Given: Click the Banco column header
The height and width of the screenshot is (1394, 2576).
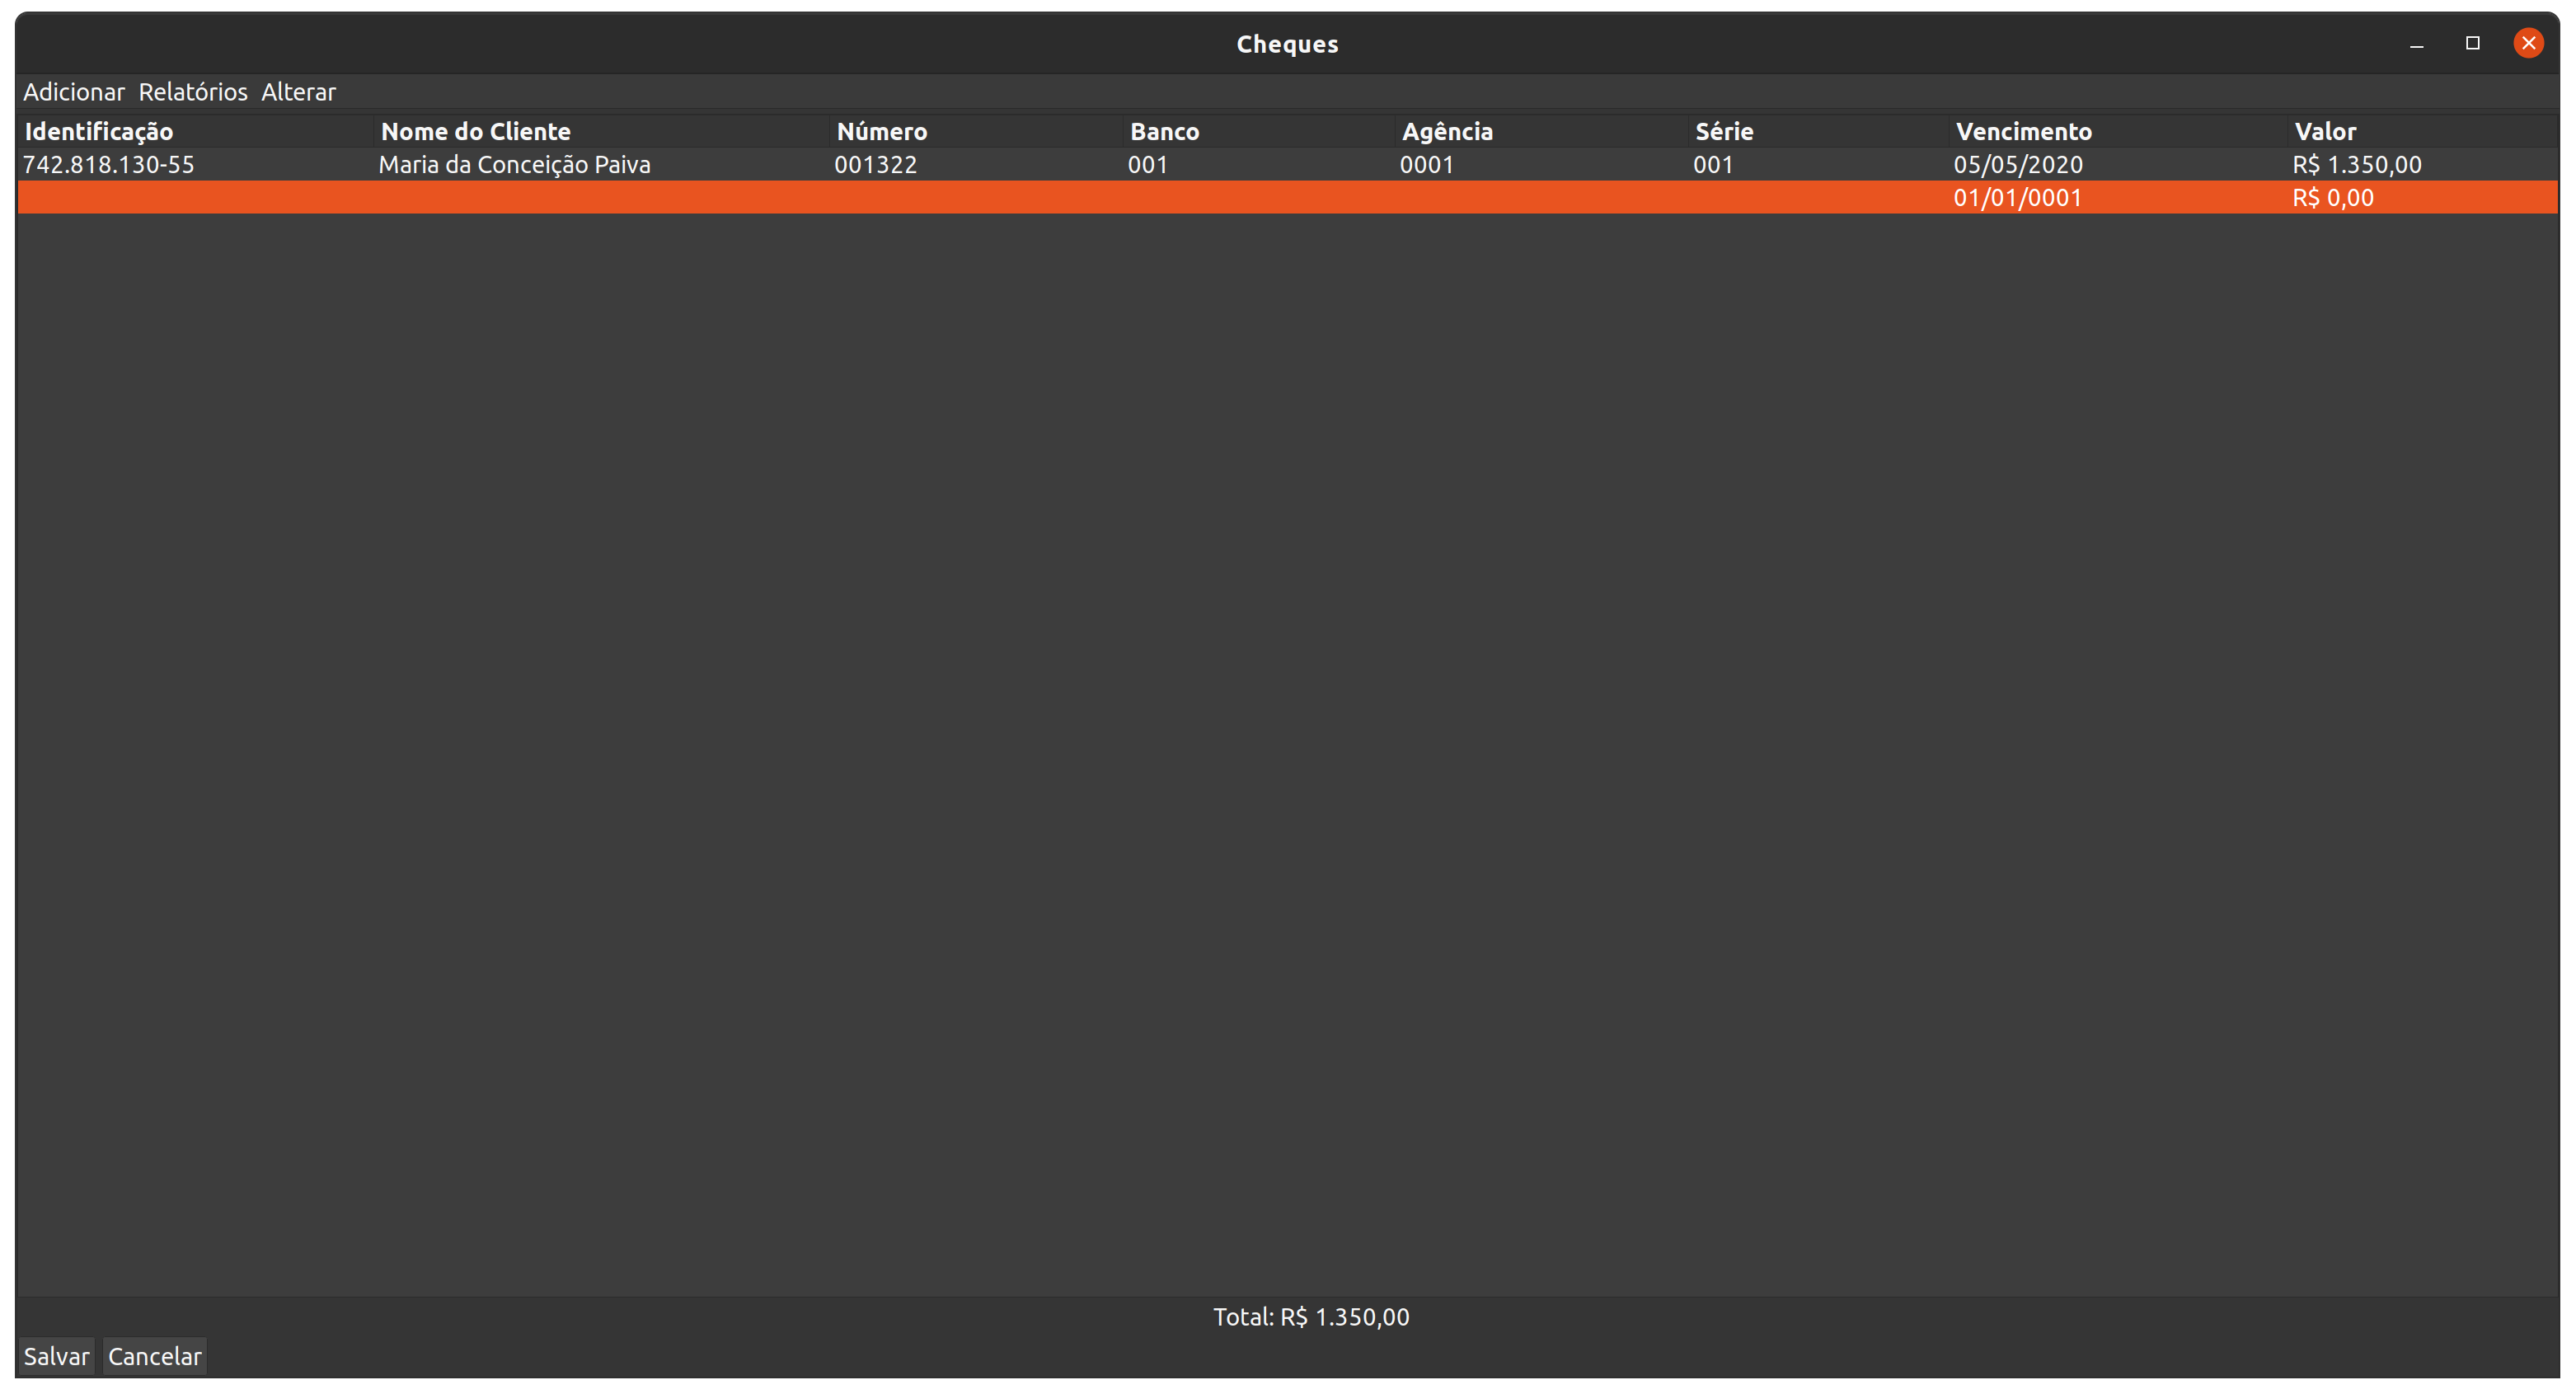Looking at the screenshot, I should [x=1165, y=131].
